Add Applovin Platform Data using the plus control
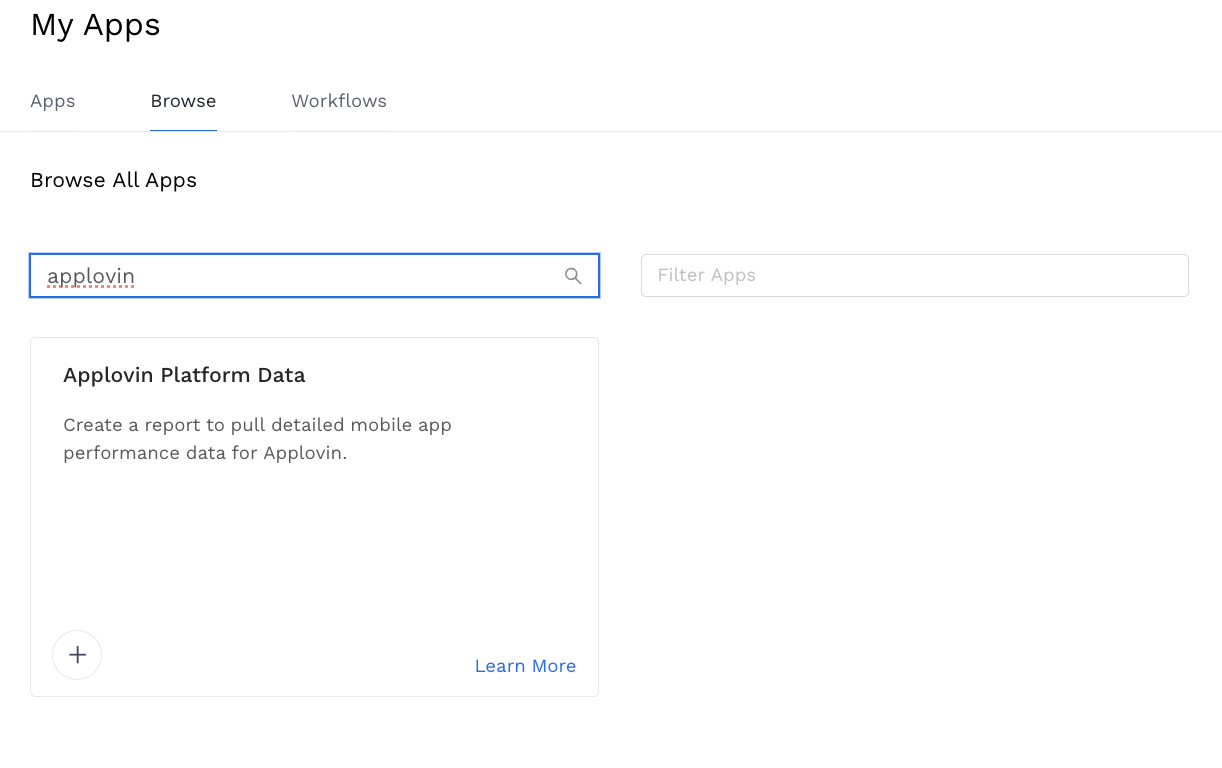Screen dimensions: 1222x768 click(77, 655)
